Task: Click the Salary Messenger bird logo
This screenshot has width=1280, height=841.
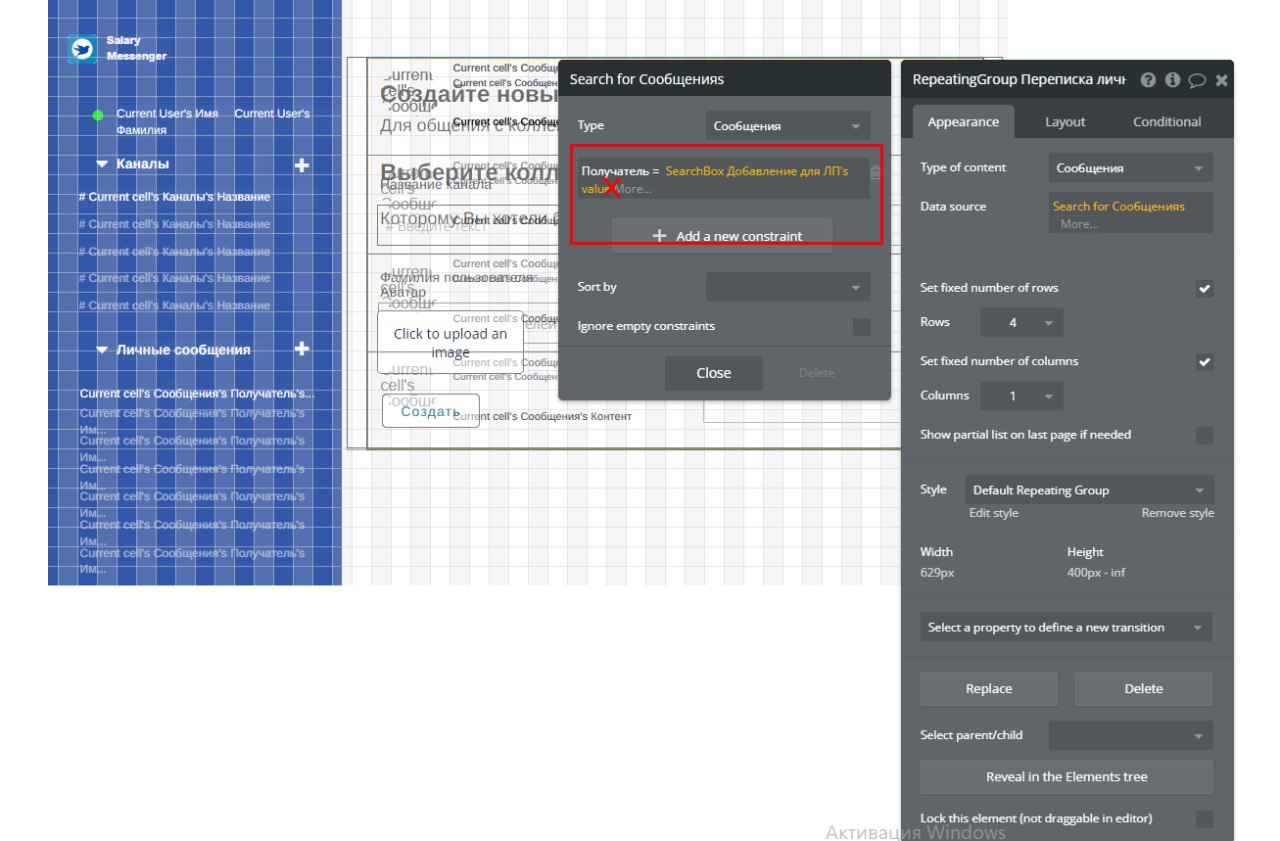Action: [82, 49]
